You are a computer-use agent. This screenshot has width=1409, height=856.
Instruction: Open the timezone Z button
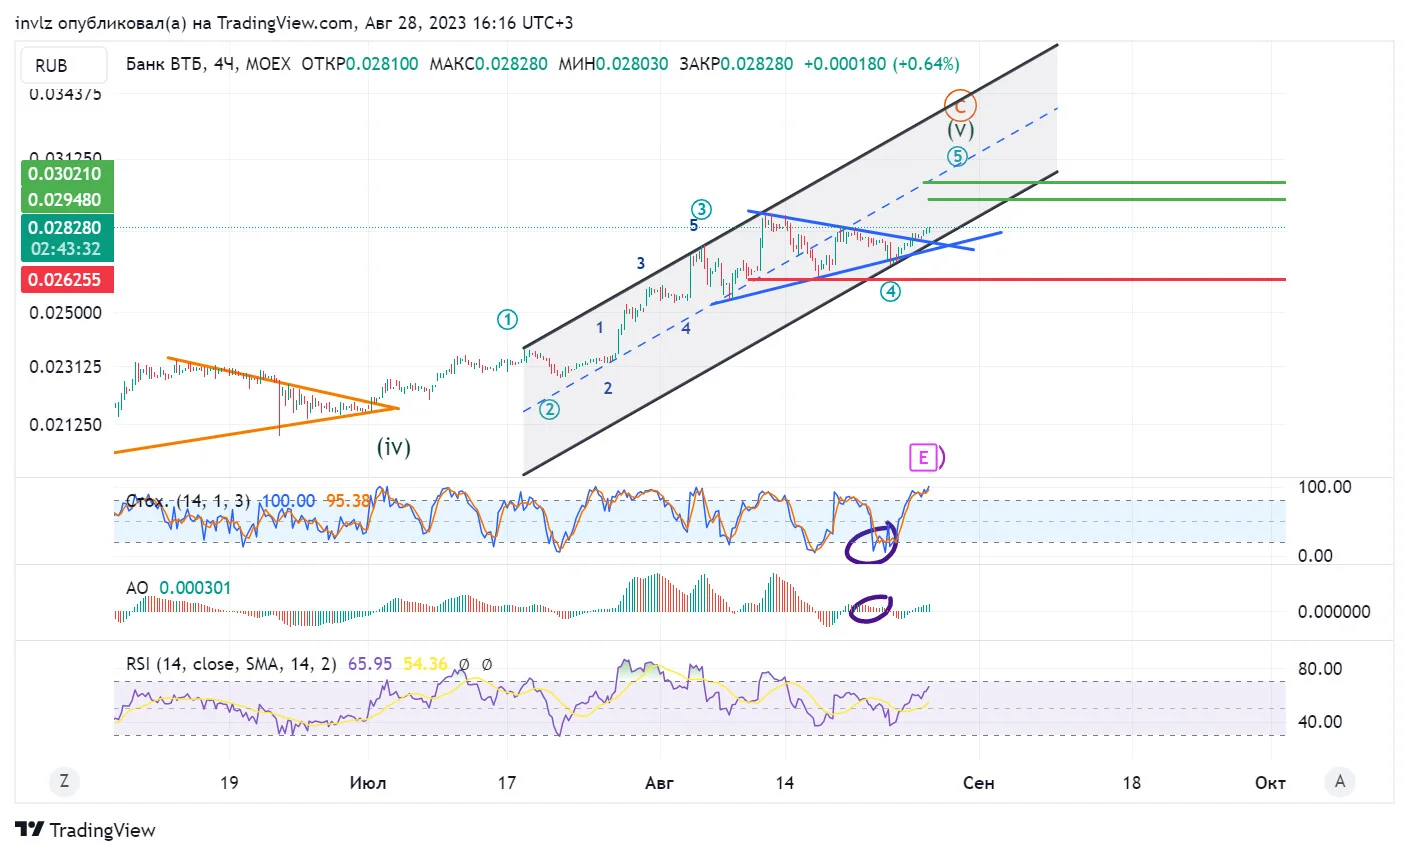click(x=65, y=781)
